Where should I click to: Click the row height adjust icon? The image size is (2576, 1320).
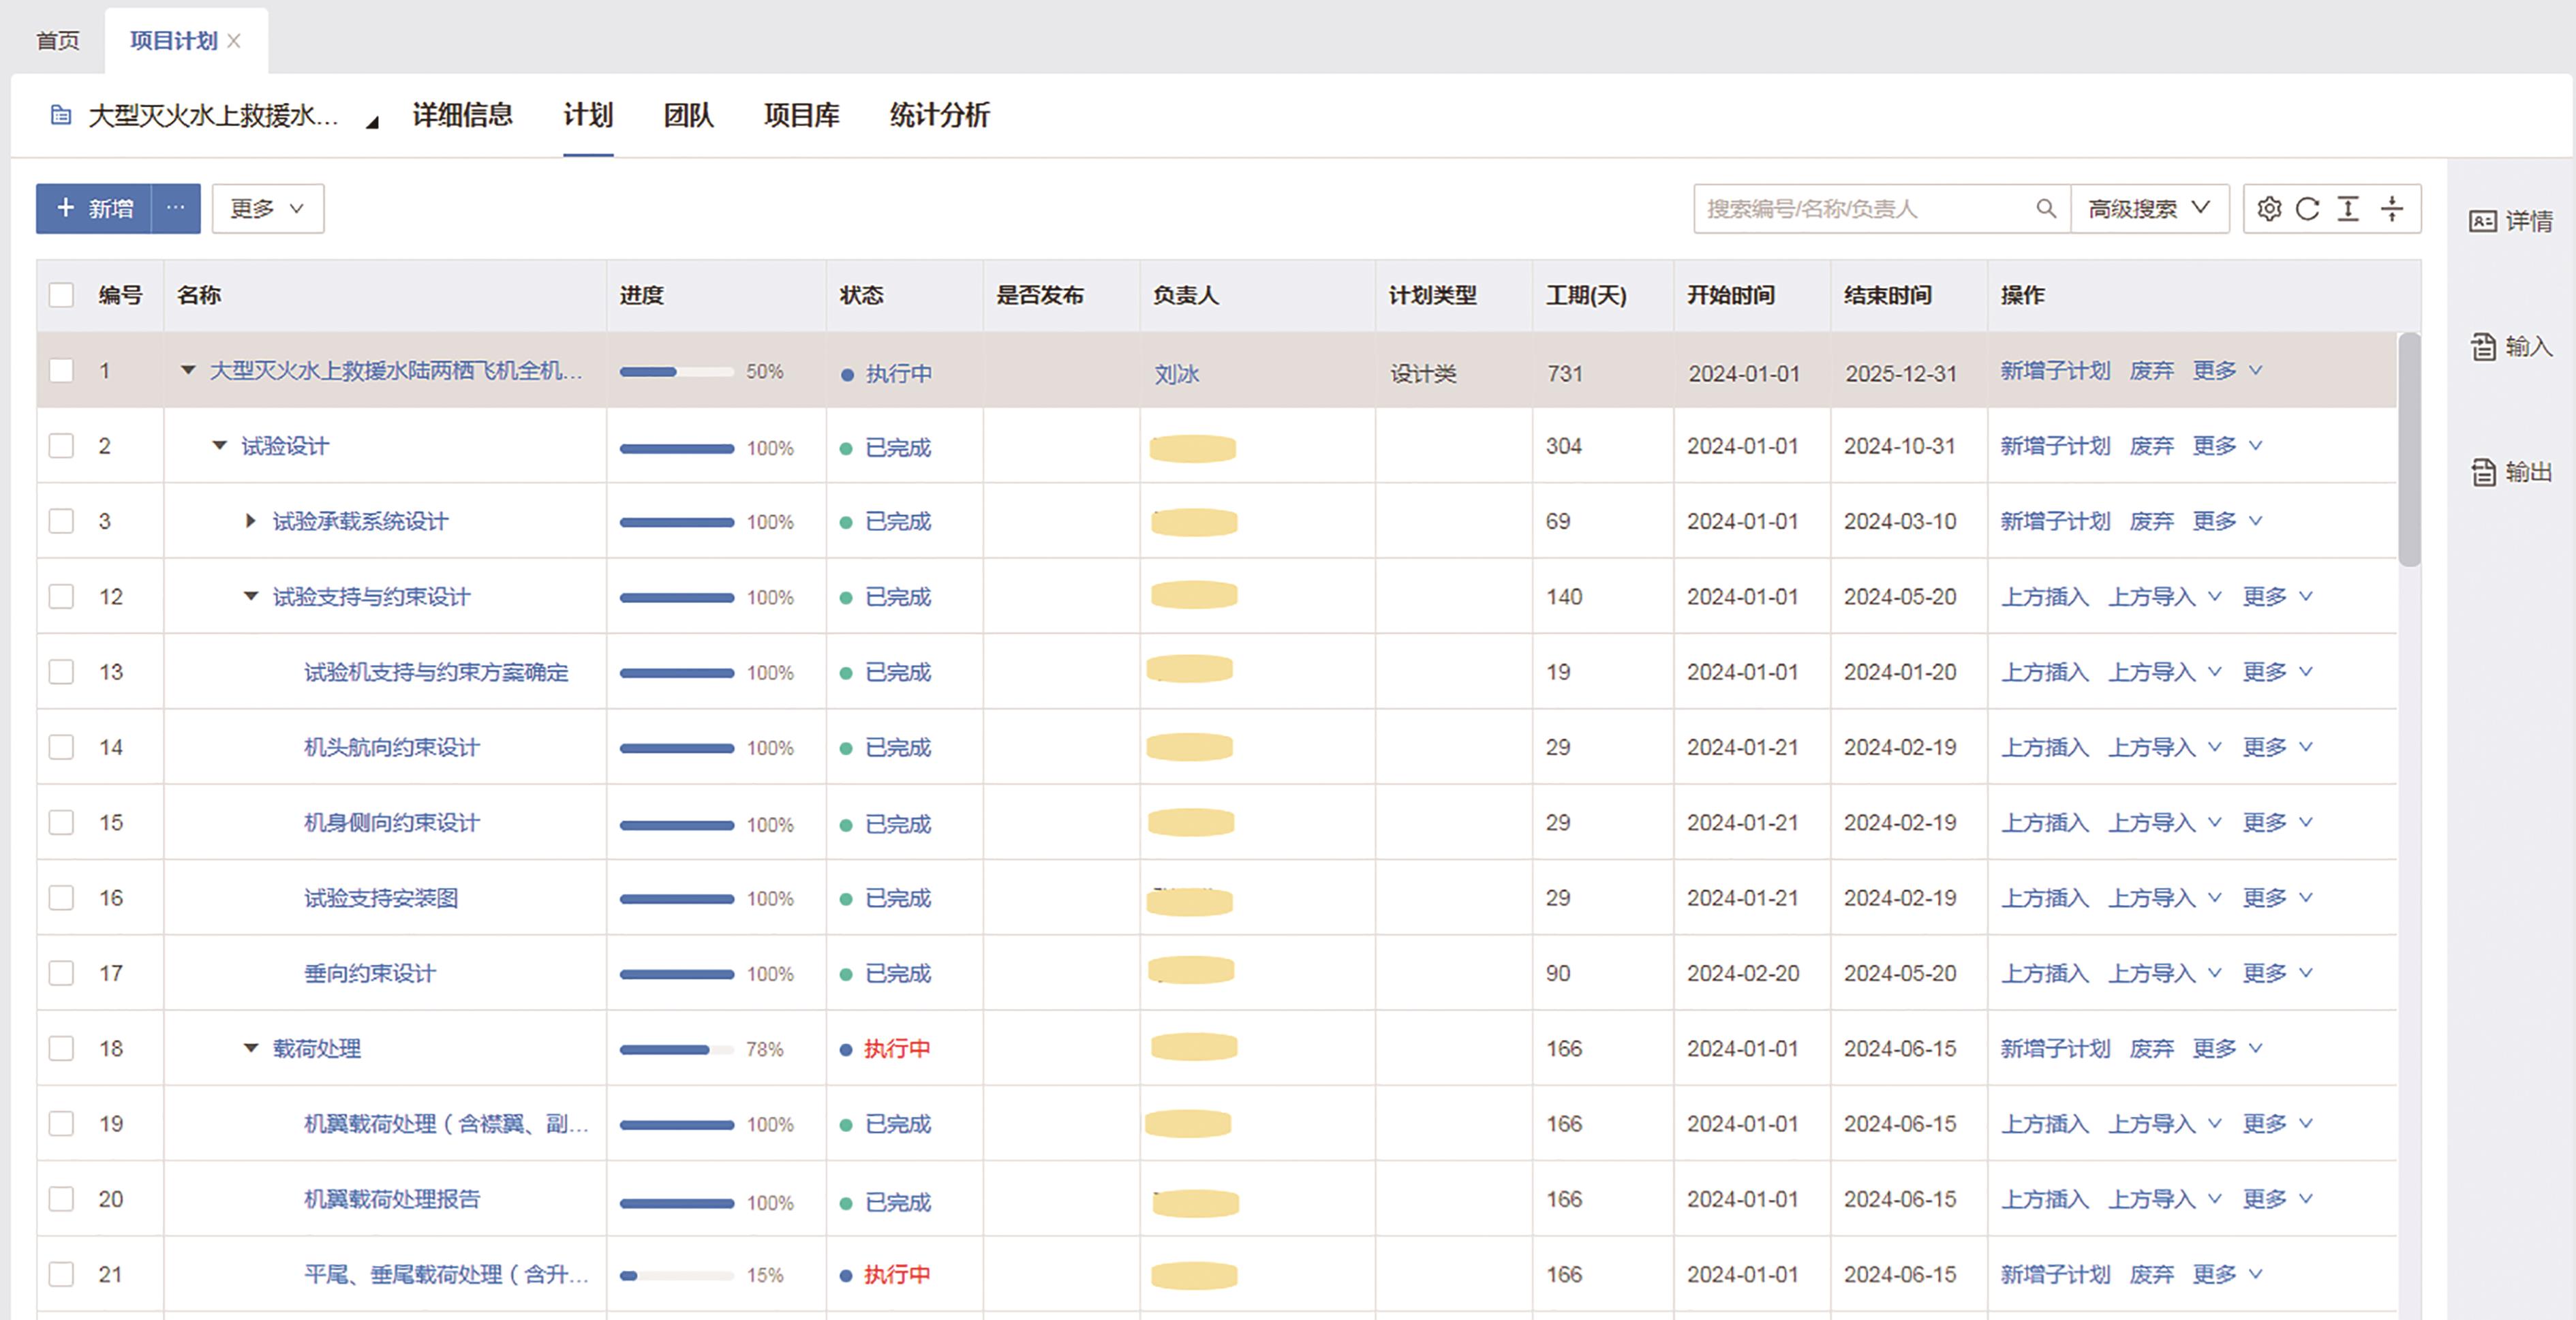(x=2348, y=209)
